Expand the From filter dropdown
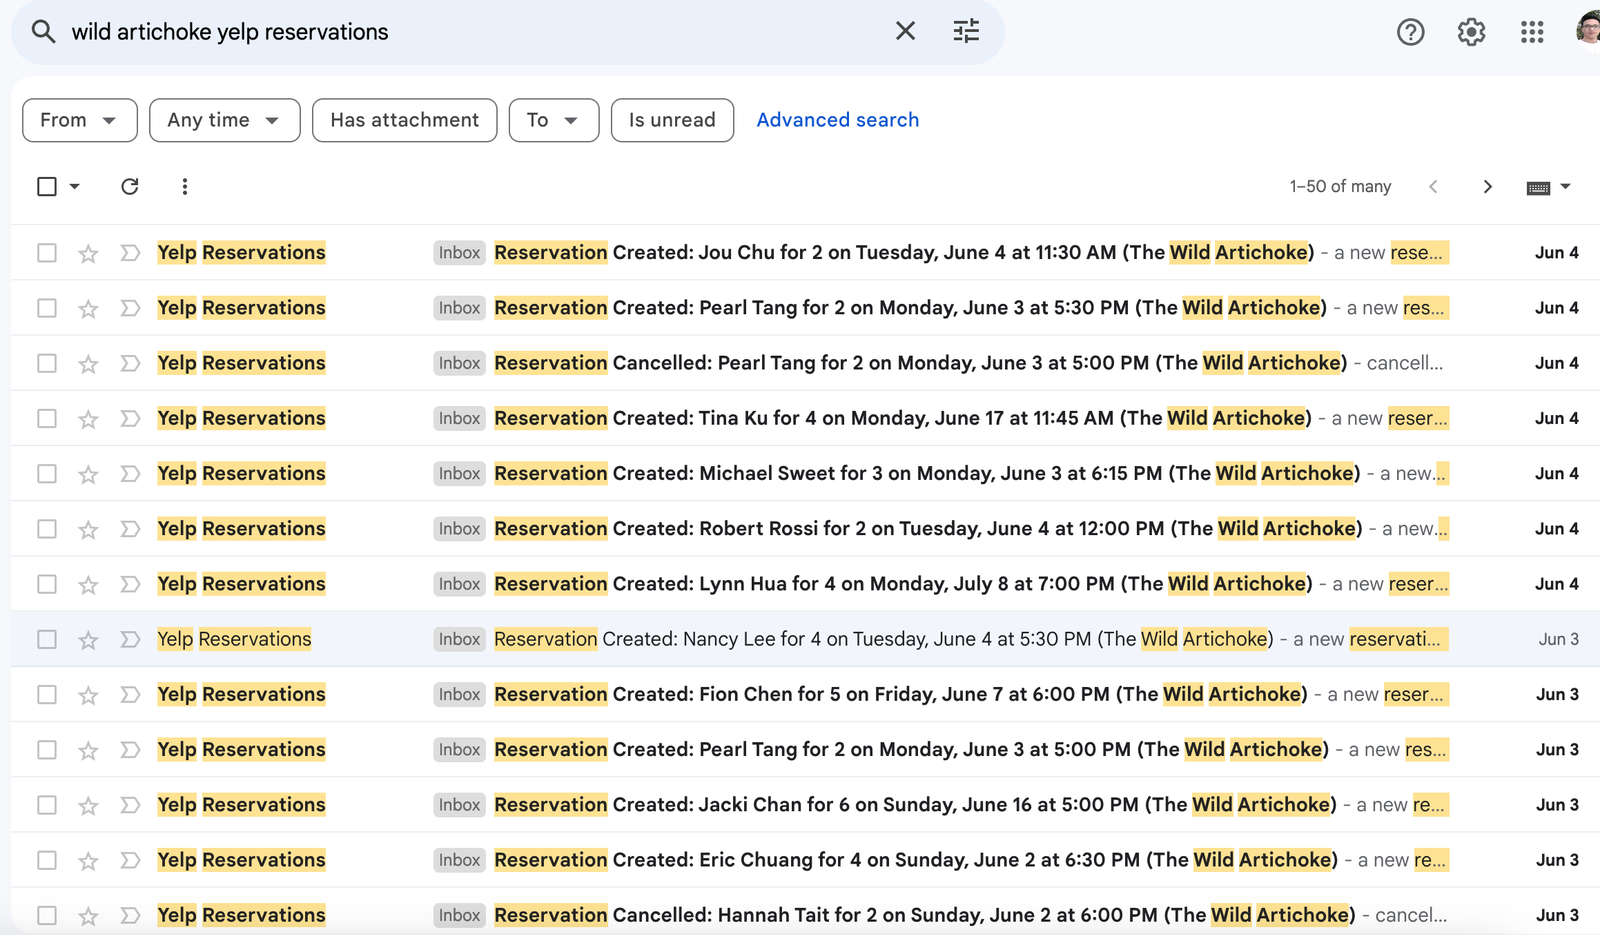This screenshot has width=1600, height=935. point(80,120)
